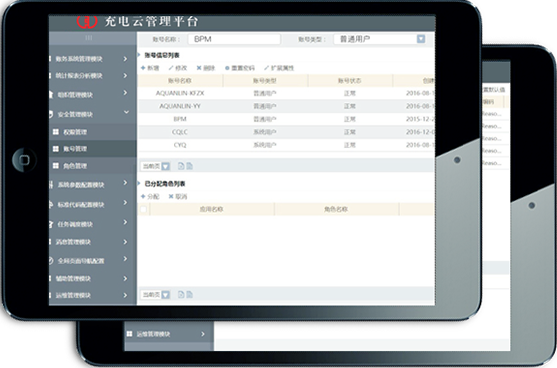Image resolution: width=557 pixels, height=368 pixels.
Task: Click the icon left of 安全管理模块
Action: (52, 114)
